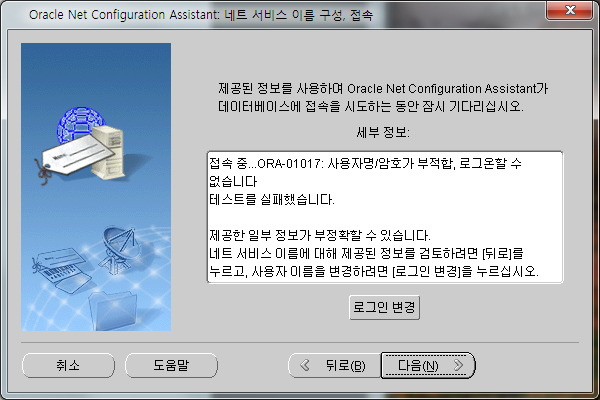The width and height of the screenshot is (600, 400).
Task: Select the 테스트를 실패했습니다 line
Action: (x=272, y=199)
